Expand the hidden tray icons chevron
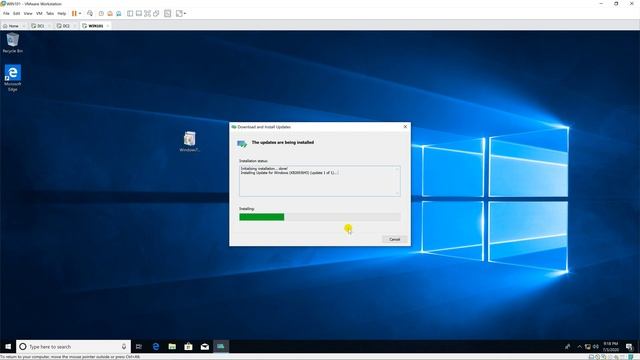 (x=579, y=347)
